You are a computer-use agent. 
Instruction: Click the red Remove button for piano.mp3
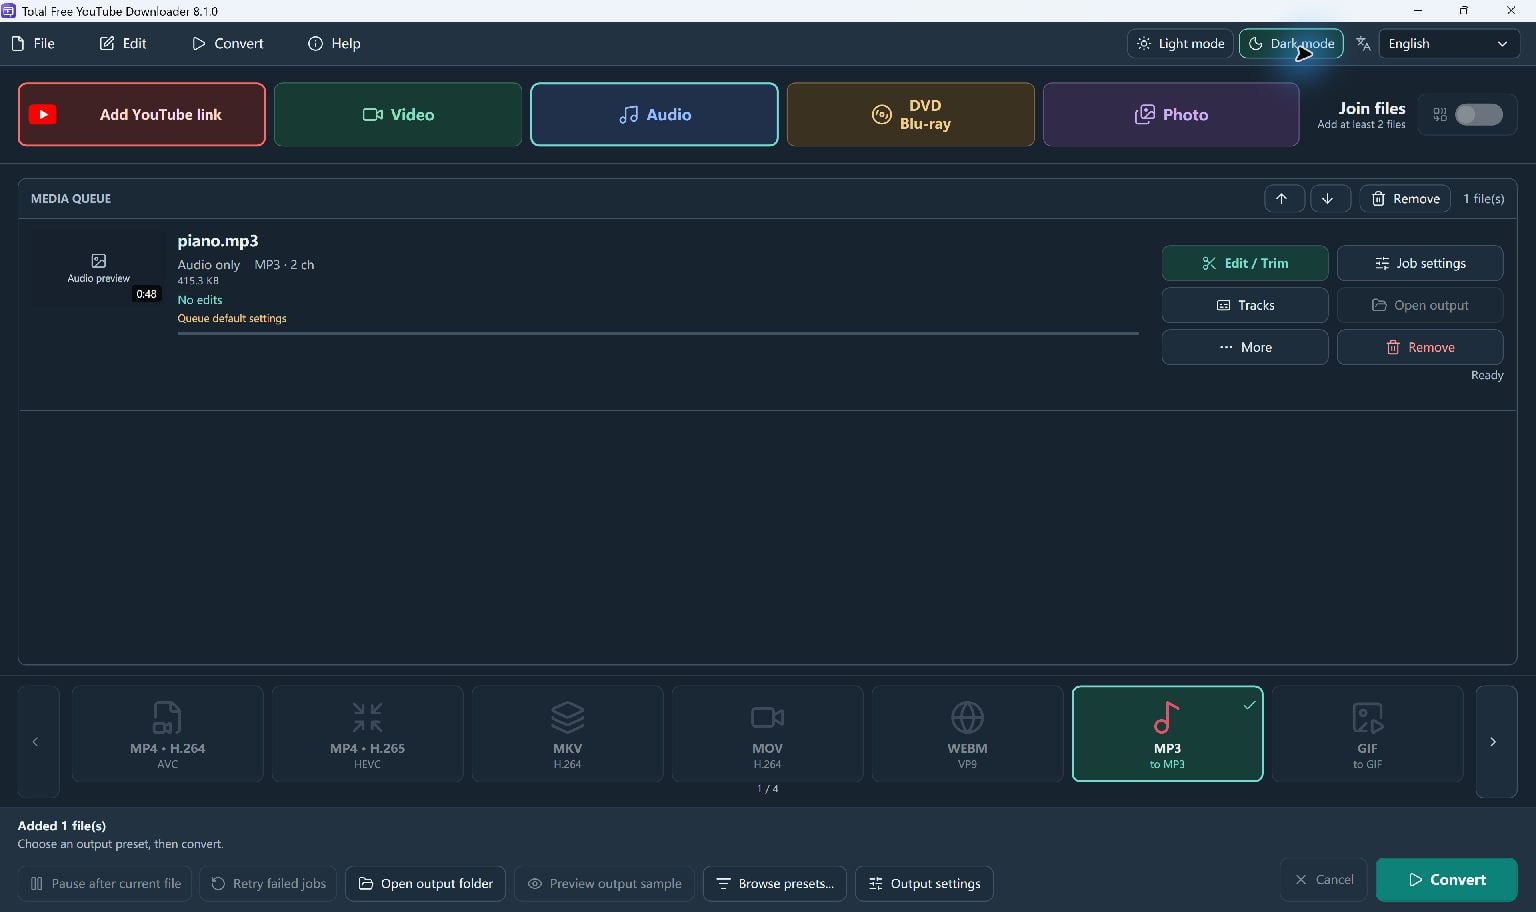point(1420,347)
